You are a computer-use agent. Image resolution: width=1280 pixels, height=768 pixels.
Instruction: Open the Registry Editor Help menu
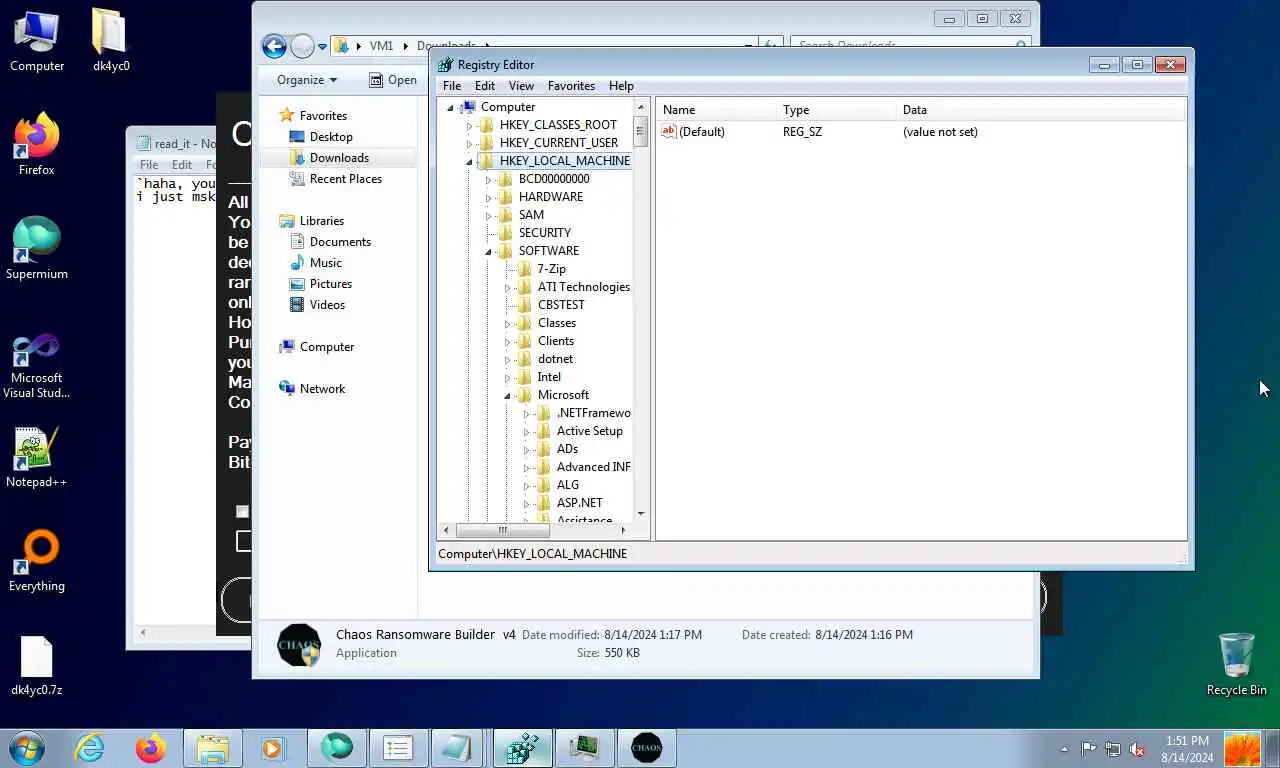(x=621, y=86)
